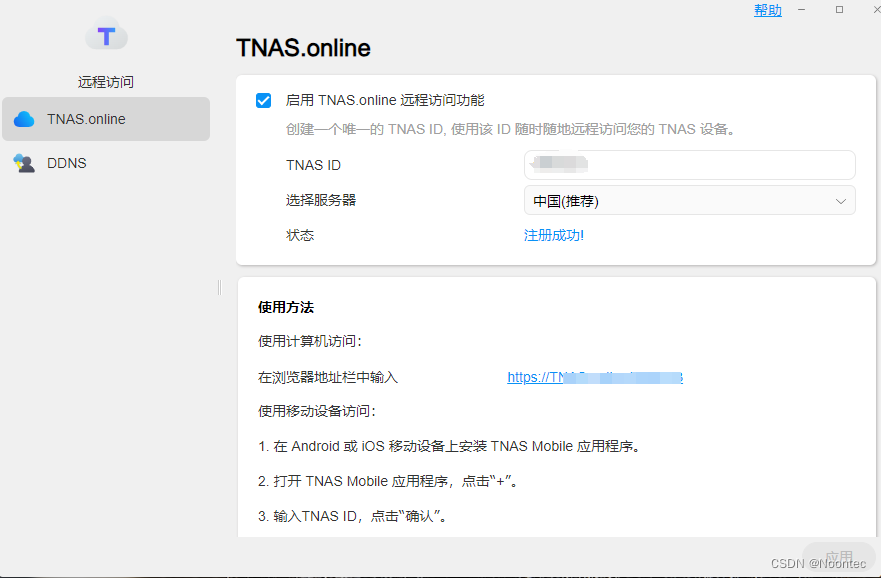Click the remote access cloud T logo
Screen dimensions: 881x578
click(x=106, y=35)
